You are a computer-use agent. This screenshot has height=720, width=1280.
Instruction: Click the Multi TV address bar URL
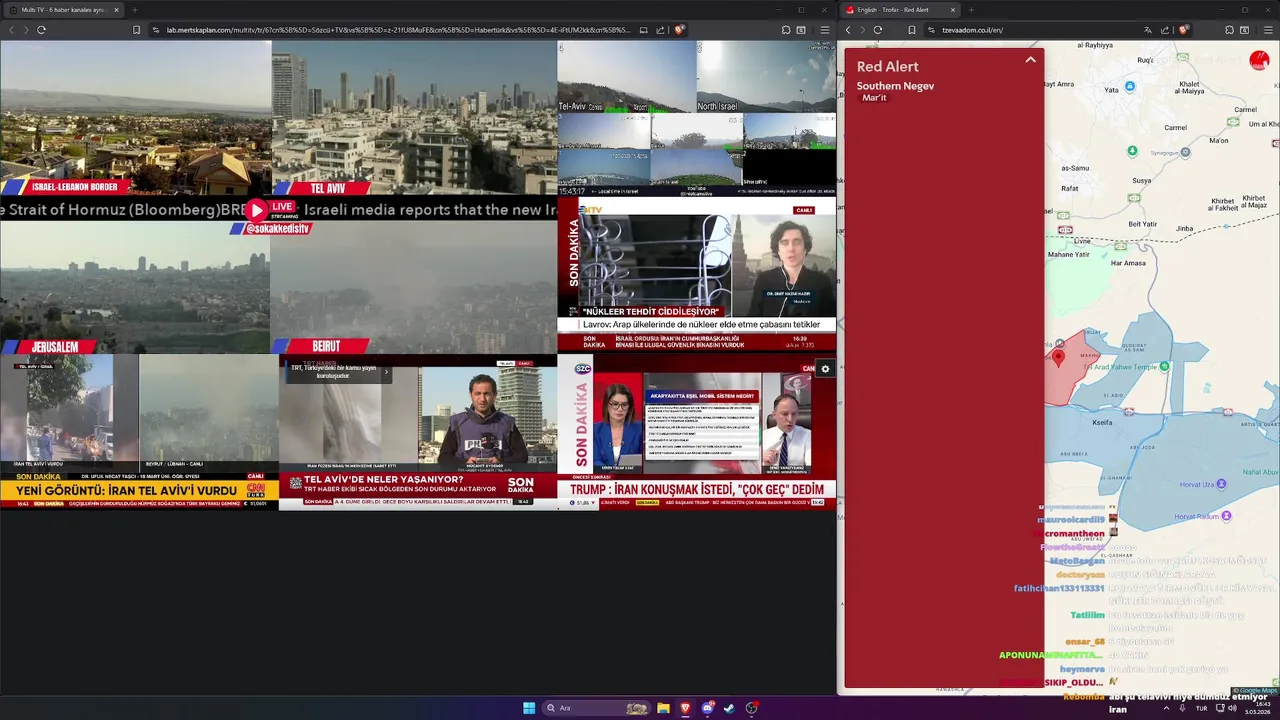[x=398, y=30]
